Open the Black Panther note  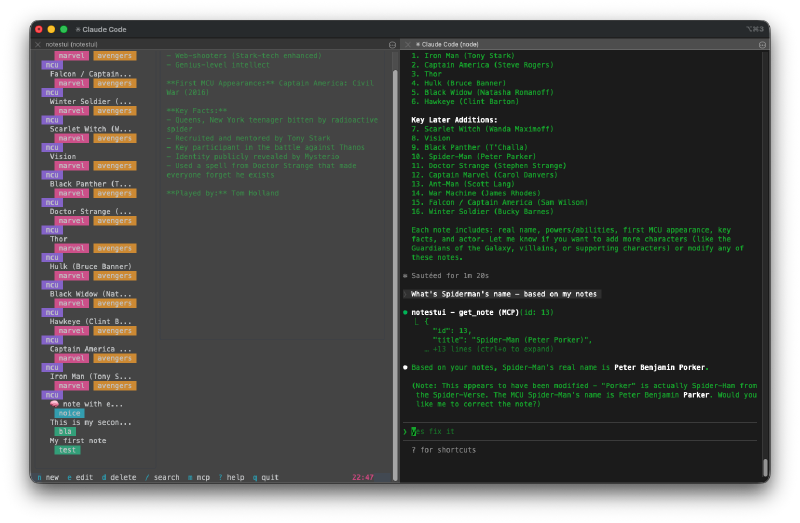(90, 184)
